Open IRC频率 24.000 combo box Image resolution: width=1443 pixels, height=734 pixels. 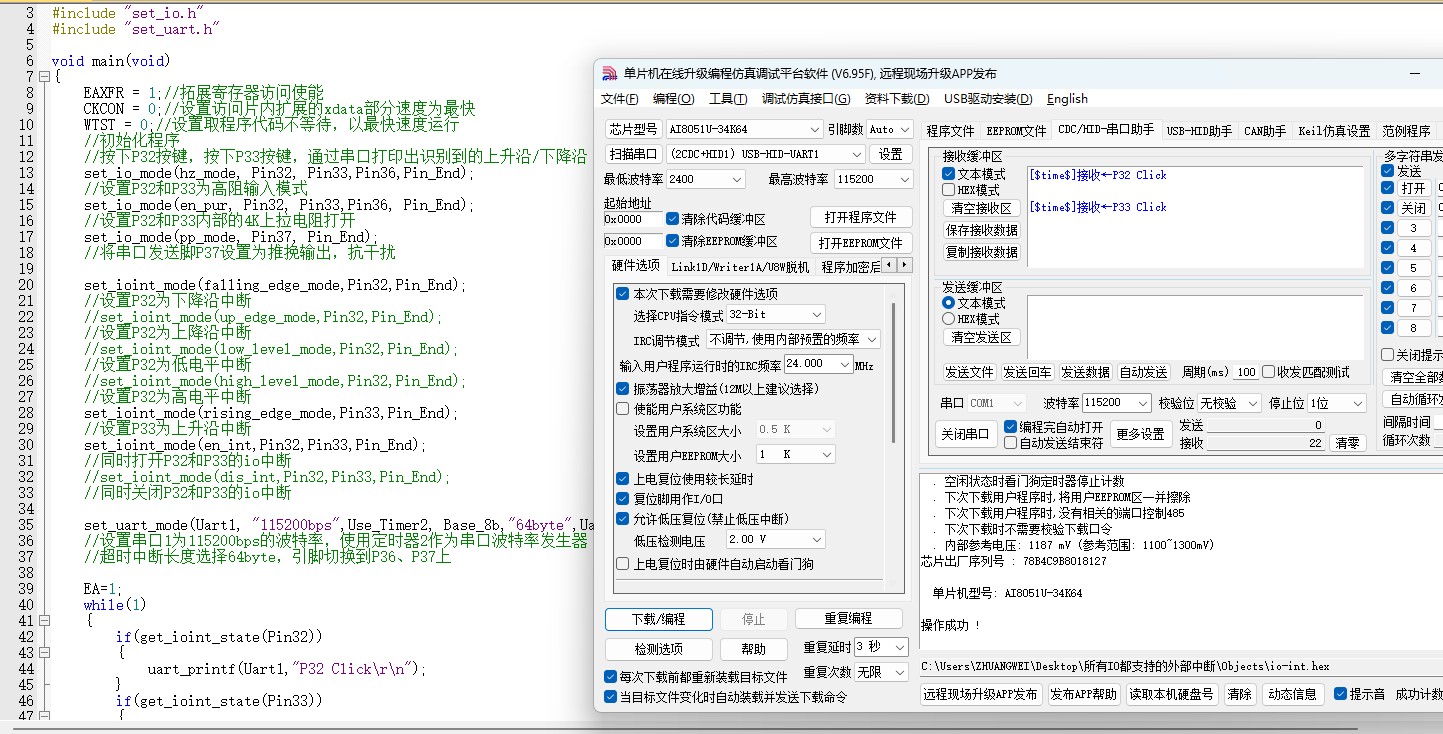coord(818,364)
